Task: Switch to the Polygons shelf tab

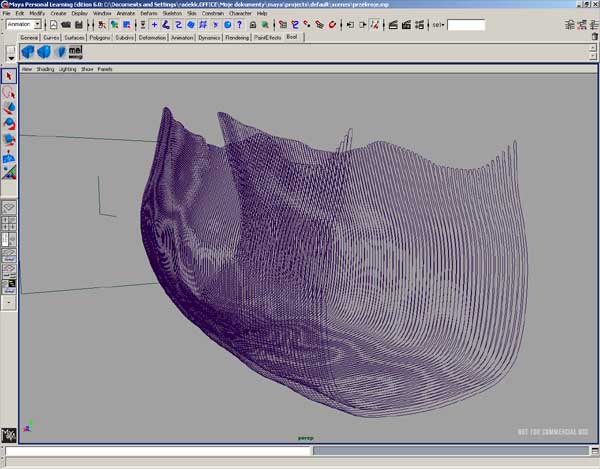Action: click(x=100, y=37)
